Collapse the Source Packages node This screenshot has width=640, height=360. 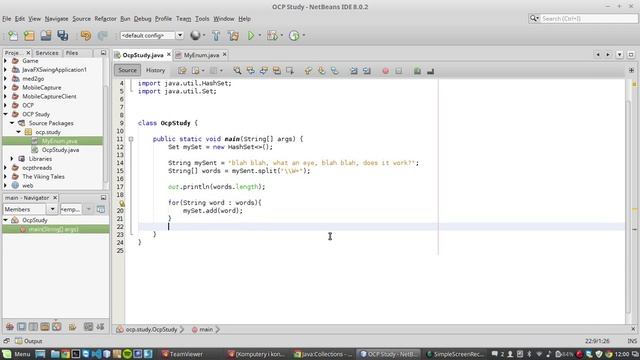12,123
